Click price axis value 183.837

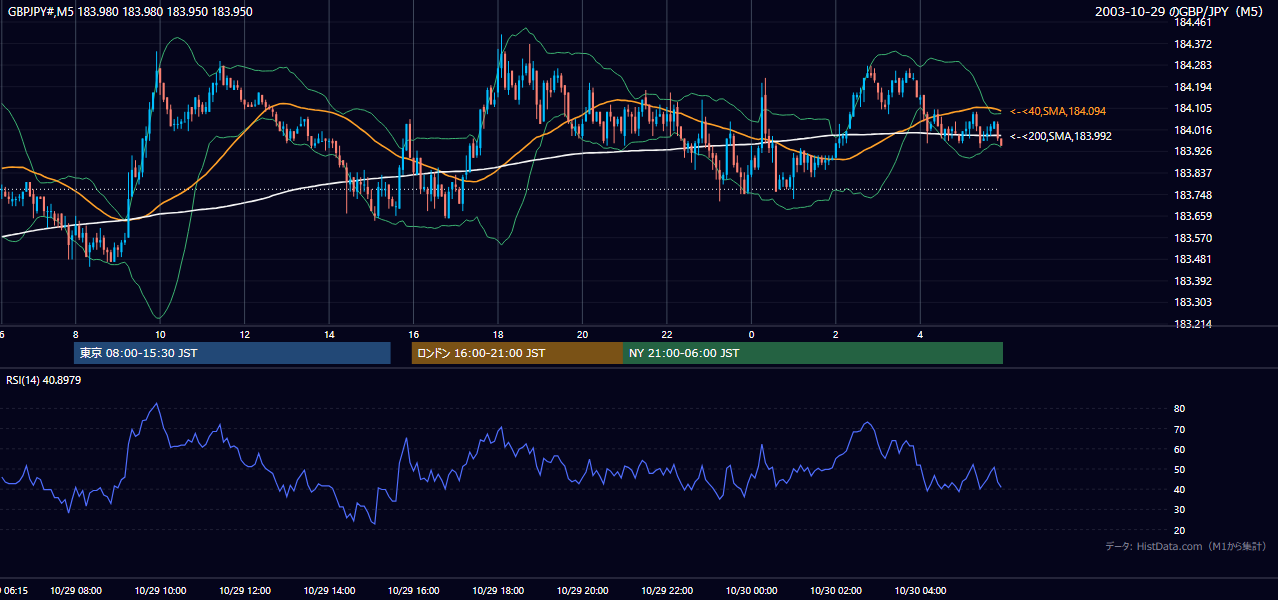click(x=1194, y=173)
